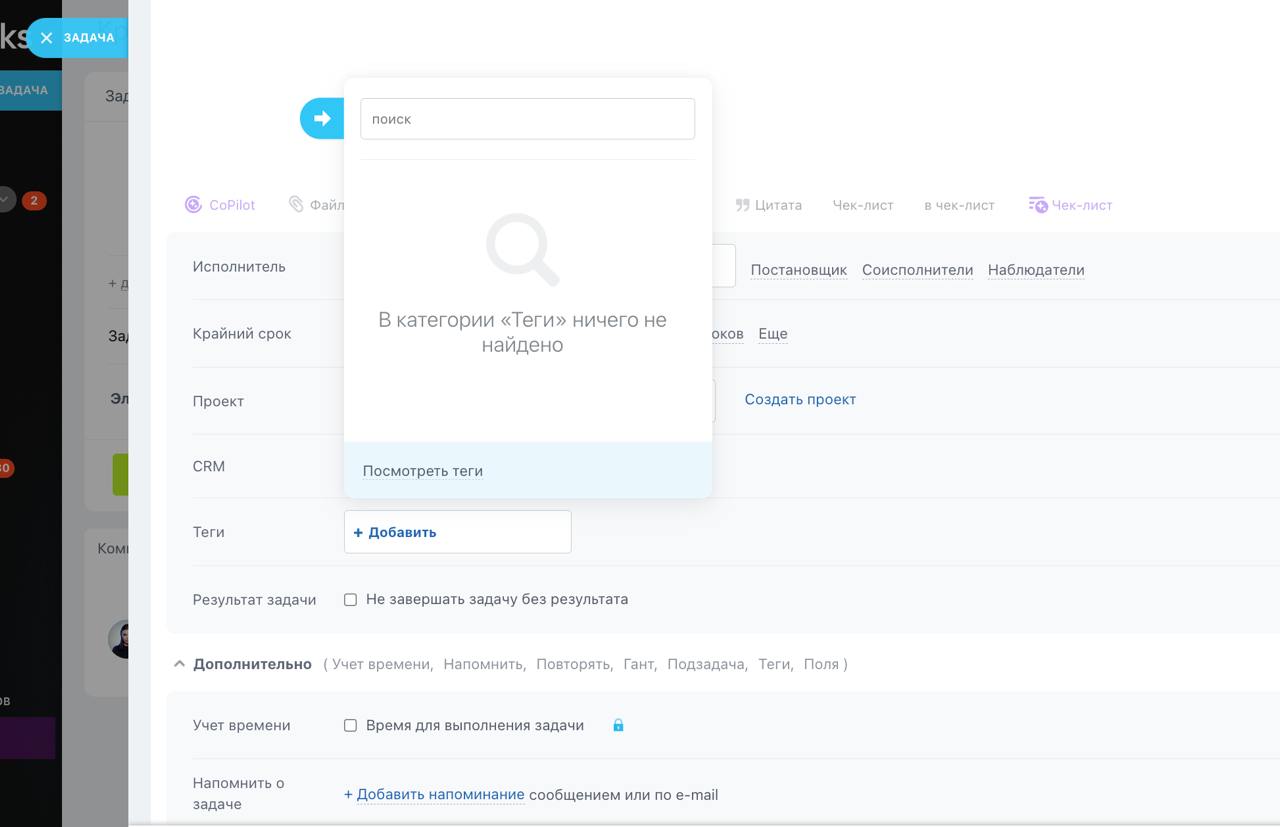This screenshot has height=827, width=1280.
Task: Click the Исполнитель field label
Action: (x=239, y=267)
